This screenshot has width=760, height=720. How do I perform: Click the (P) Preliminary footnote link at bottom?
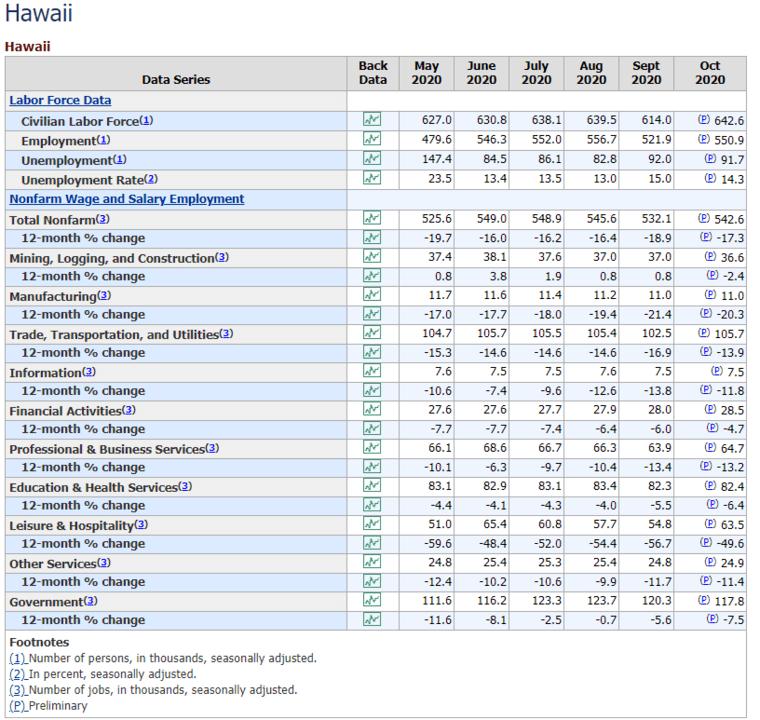click(x=17, y=706)
